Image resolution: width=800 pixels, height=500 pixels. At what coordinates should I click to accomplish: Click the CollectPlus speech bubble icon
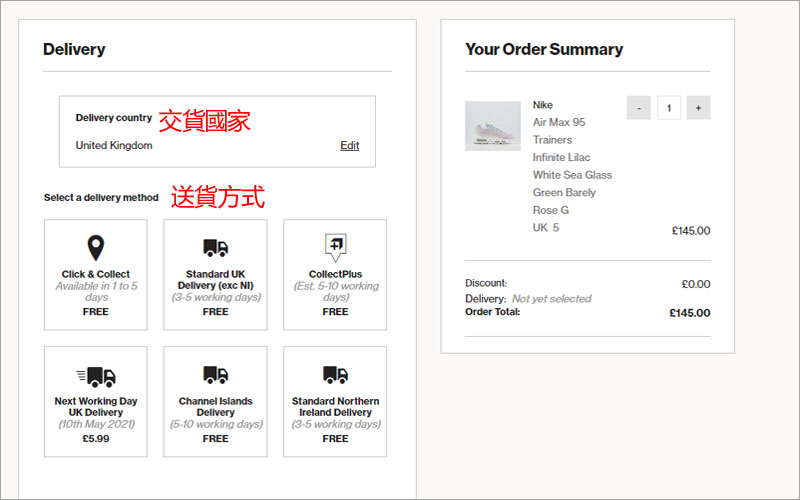point(335,246)
